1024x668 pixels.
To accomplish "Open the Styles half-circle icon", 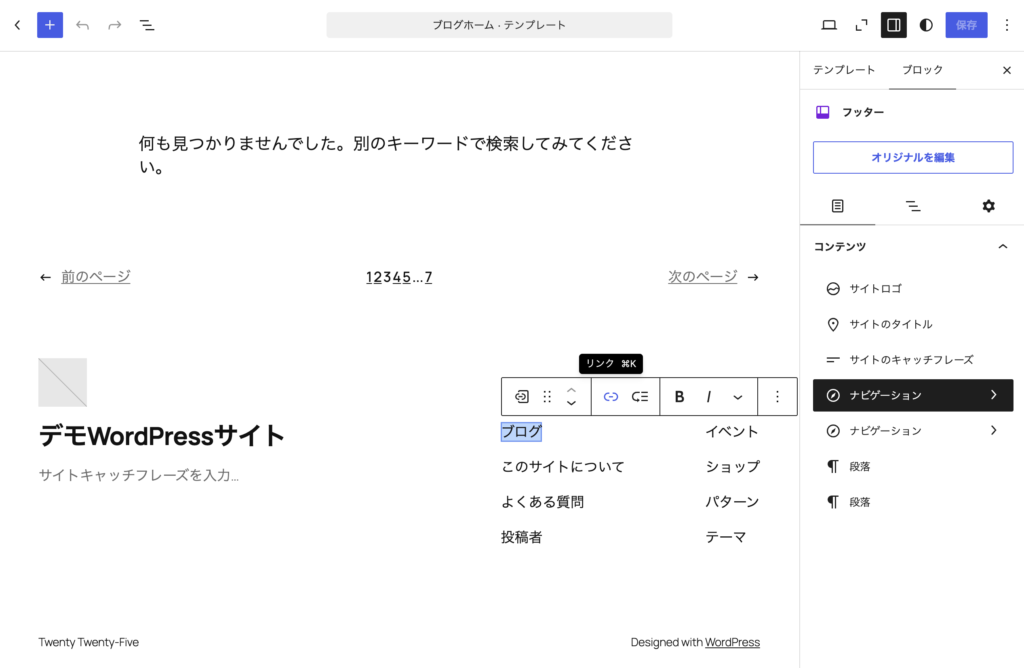I will pyautogui.click(x=926, y=25).
